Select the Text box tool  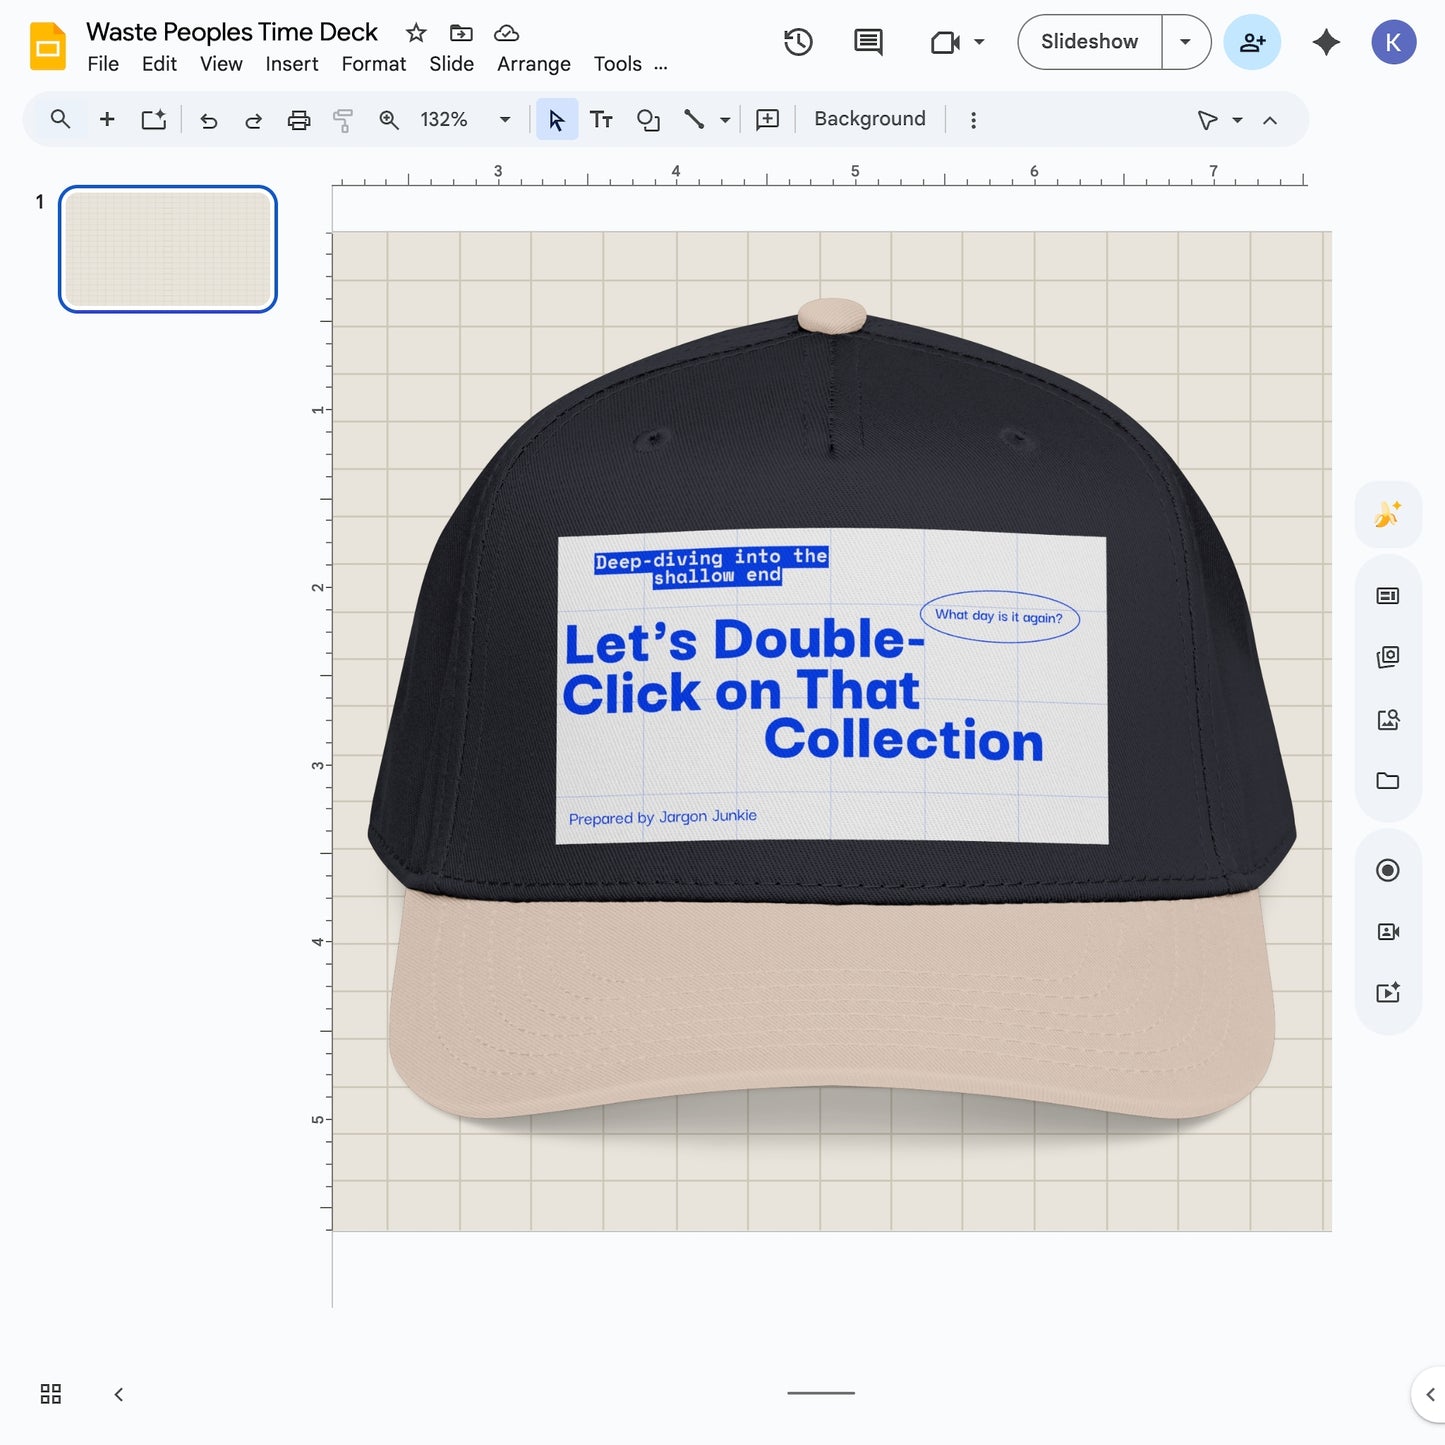601,120
